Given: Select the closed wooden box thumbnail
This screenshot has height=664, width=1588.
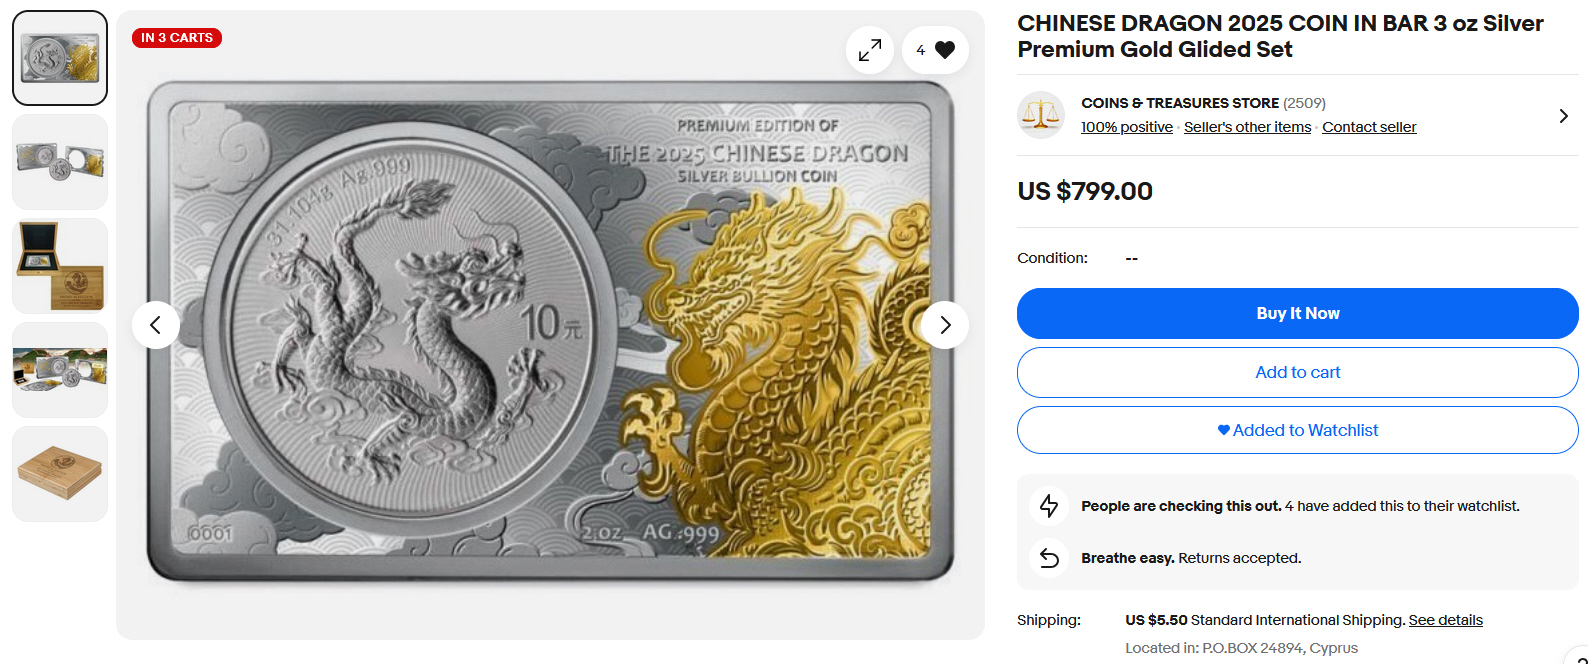Looking at the screenshot, I should (x=60, y=474).
